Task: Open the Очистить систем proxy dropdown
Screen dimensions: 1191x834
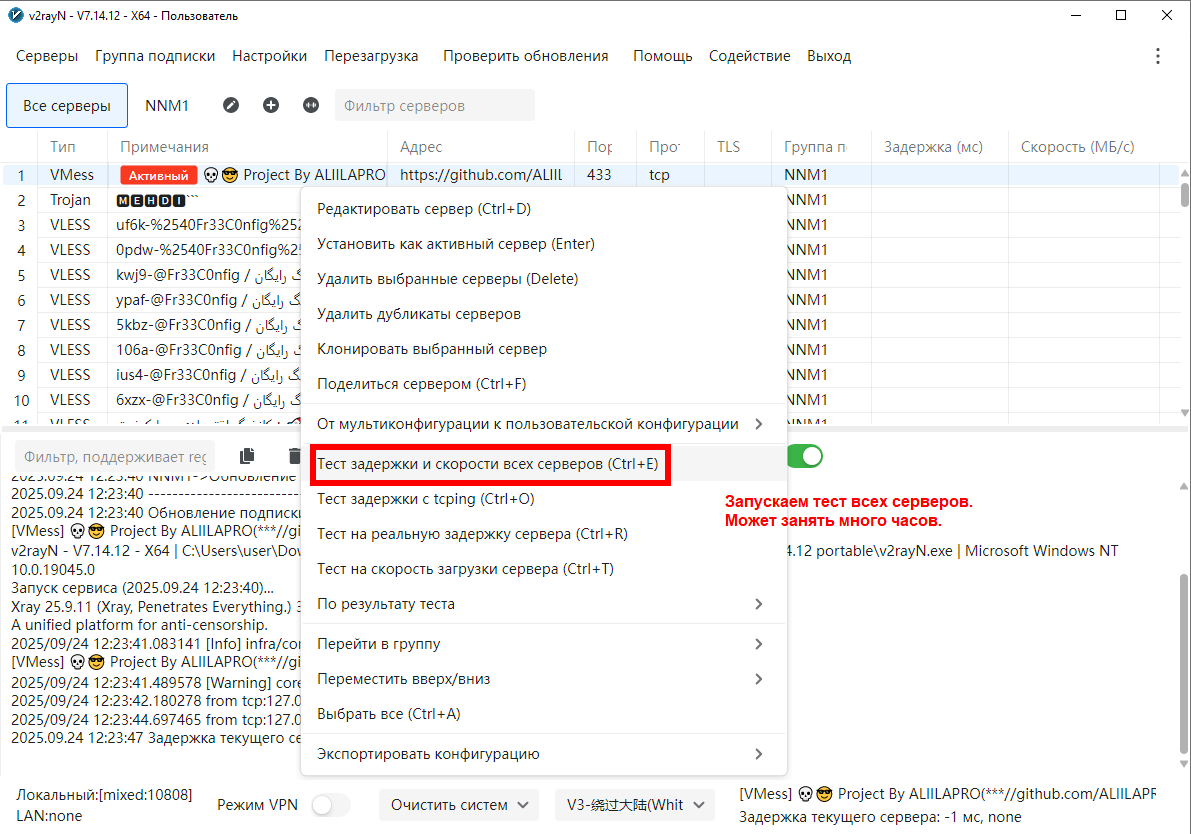Action: pos(459,805)
